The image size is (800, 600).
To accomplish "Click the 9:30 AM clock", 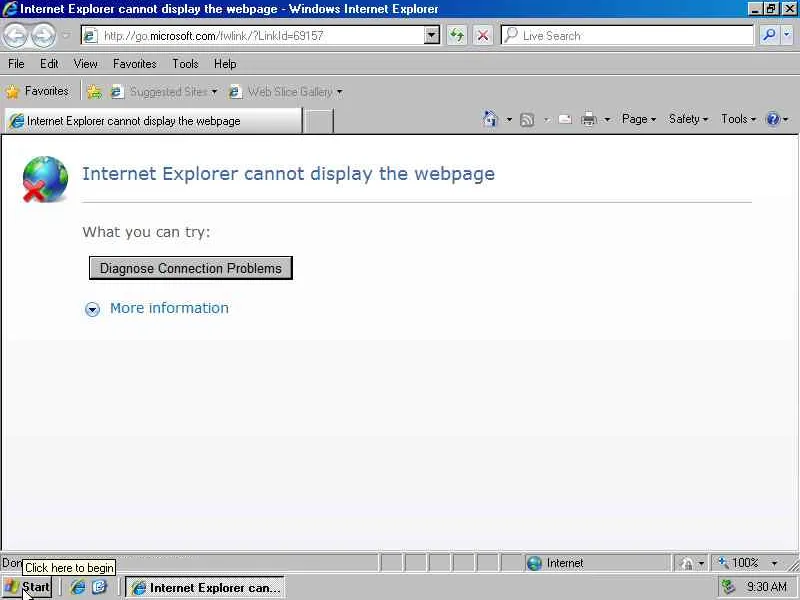I will [766, 587].
